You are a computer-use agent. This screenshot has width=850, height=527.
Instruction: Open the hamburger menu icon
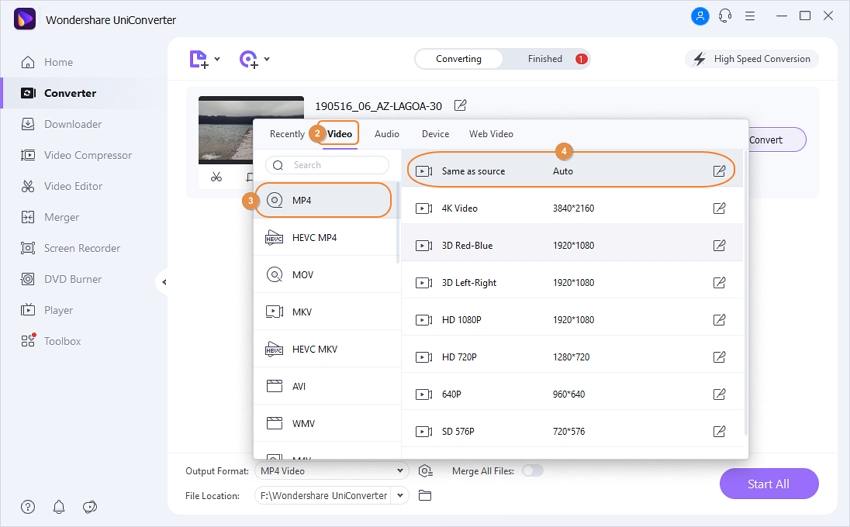pyautogui.click(x=750, y=16)
